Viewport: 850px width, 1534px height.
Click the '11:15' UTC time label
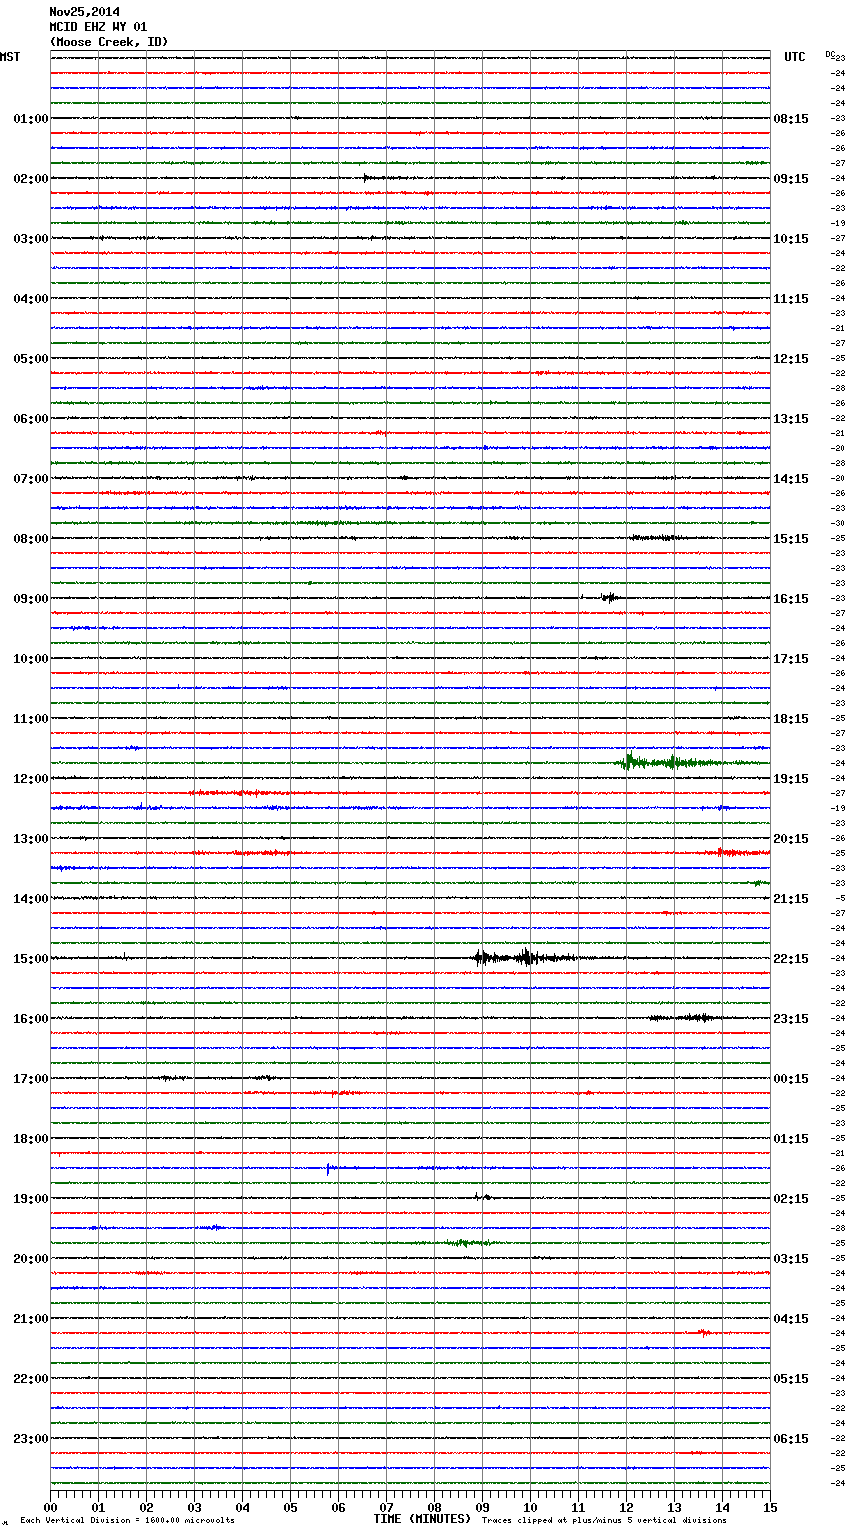[x=791, y=299]
